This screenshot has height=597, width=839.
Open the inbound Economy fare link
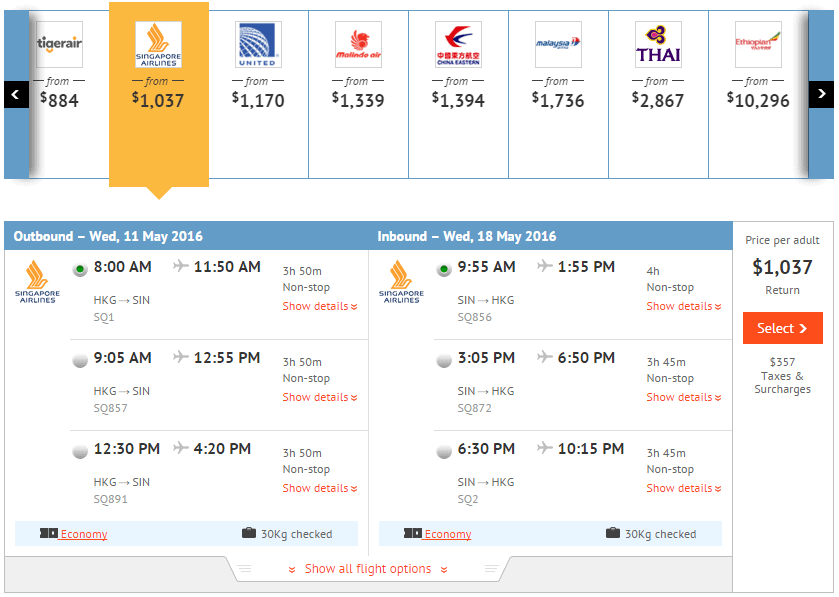point(448,534)
